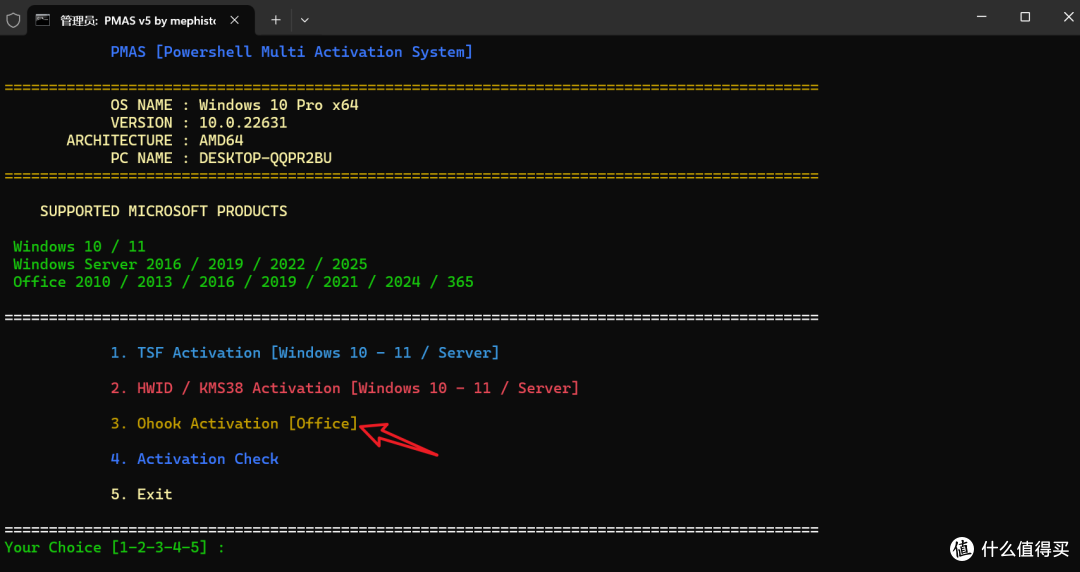This screenshot has width=1080, height=572.
Task: Close the terminal window
Action: [1068, 17]
